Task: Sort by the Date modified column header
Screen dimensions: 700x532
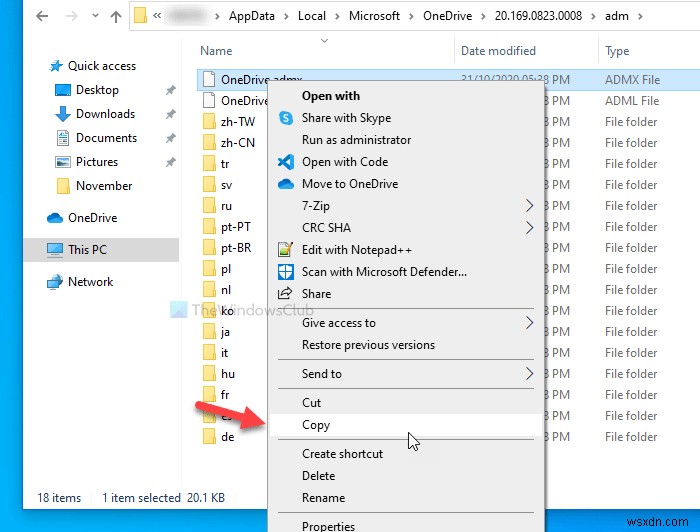Action: (498, 51)
